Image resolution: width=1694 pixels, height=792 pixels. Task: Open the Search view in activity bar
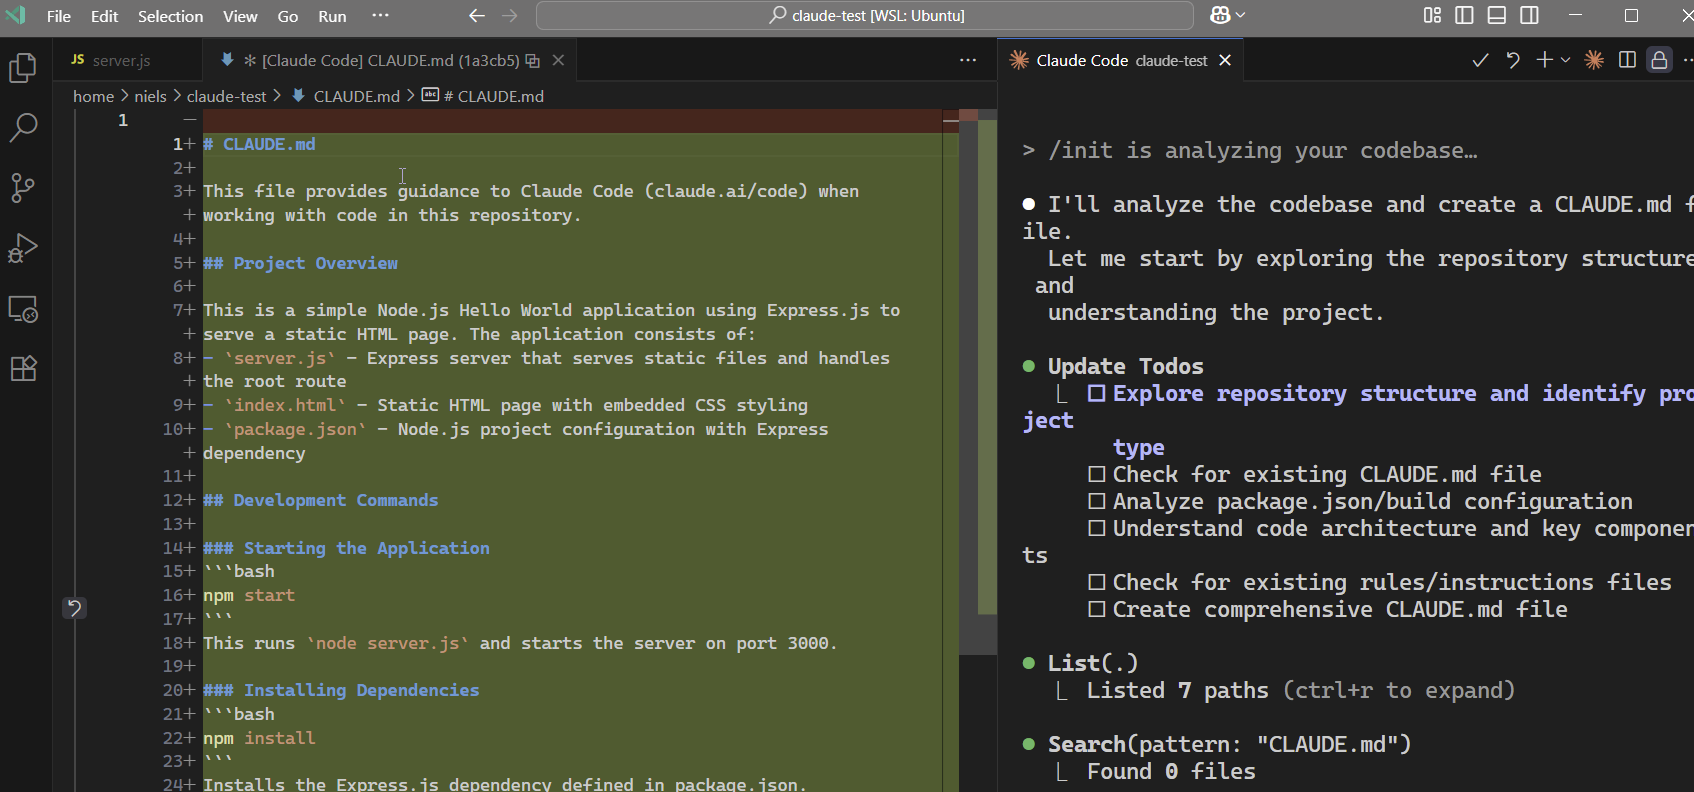pyautogui.click(x=23, y=127)
